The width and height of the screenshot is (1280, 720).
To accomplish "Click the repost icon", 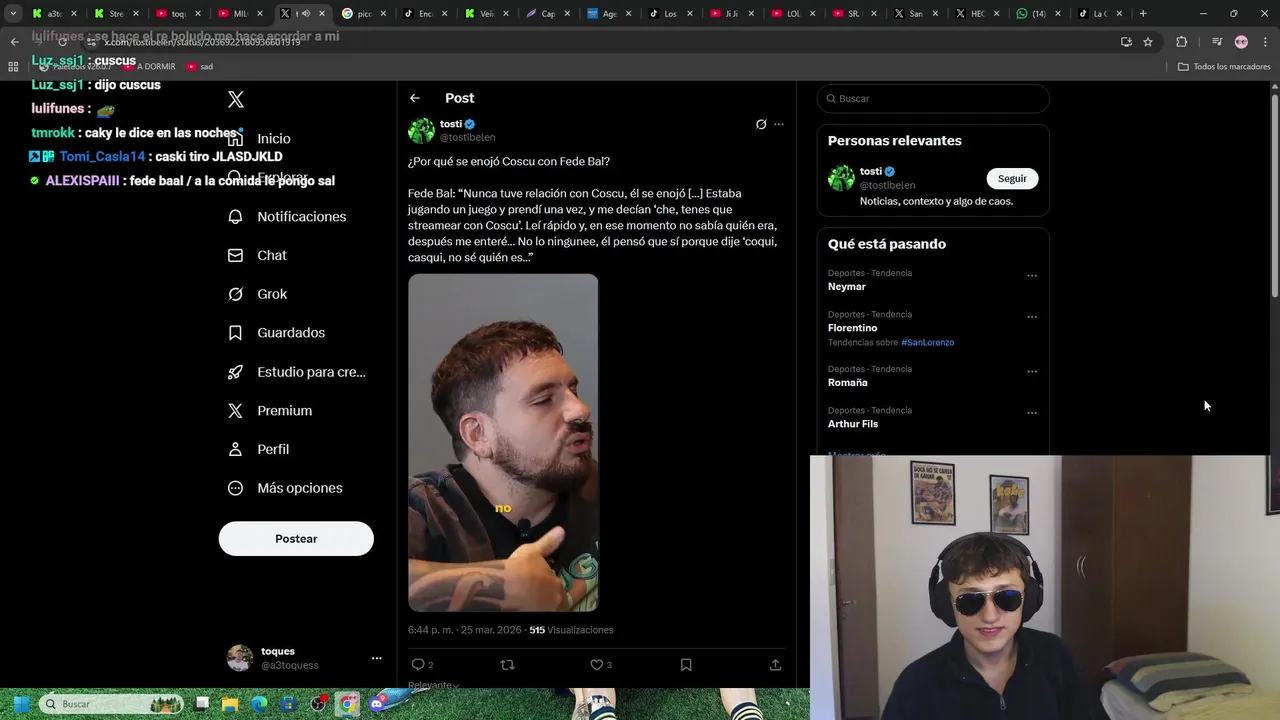I will pyautogui.click(x=507, y=665).
